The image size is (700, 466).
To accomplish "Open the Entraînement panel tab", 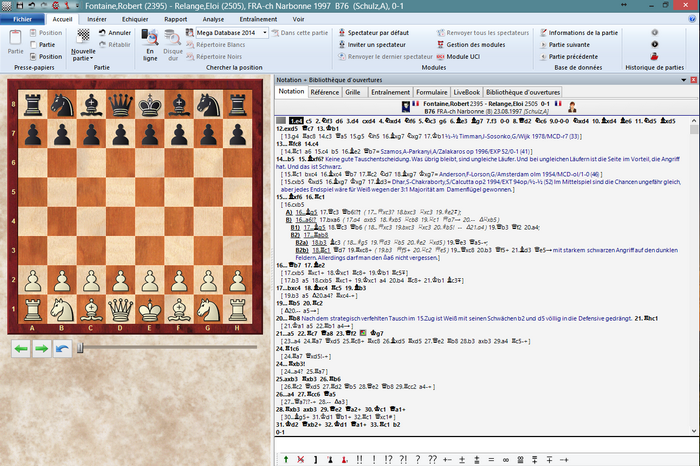I will [390, 92].
